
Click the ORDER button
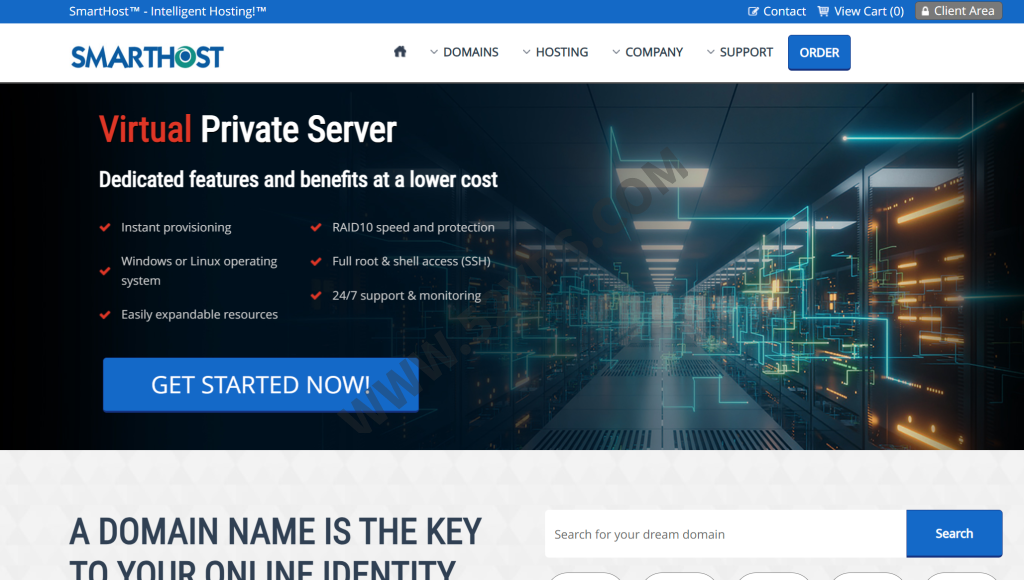(x=819, y=52)
